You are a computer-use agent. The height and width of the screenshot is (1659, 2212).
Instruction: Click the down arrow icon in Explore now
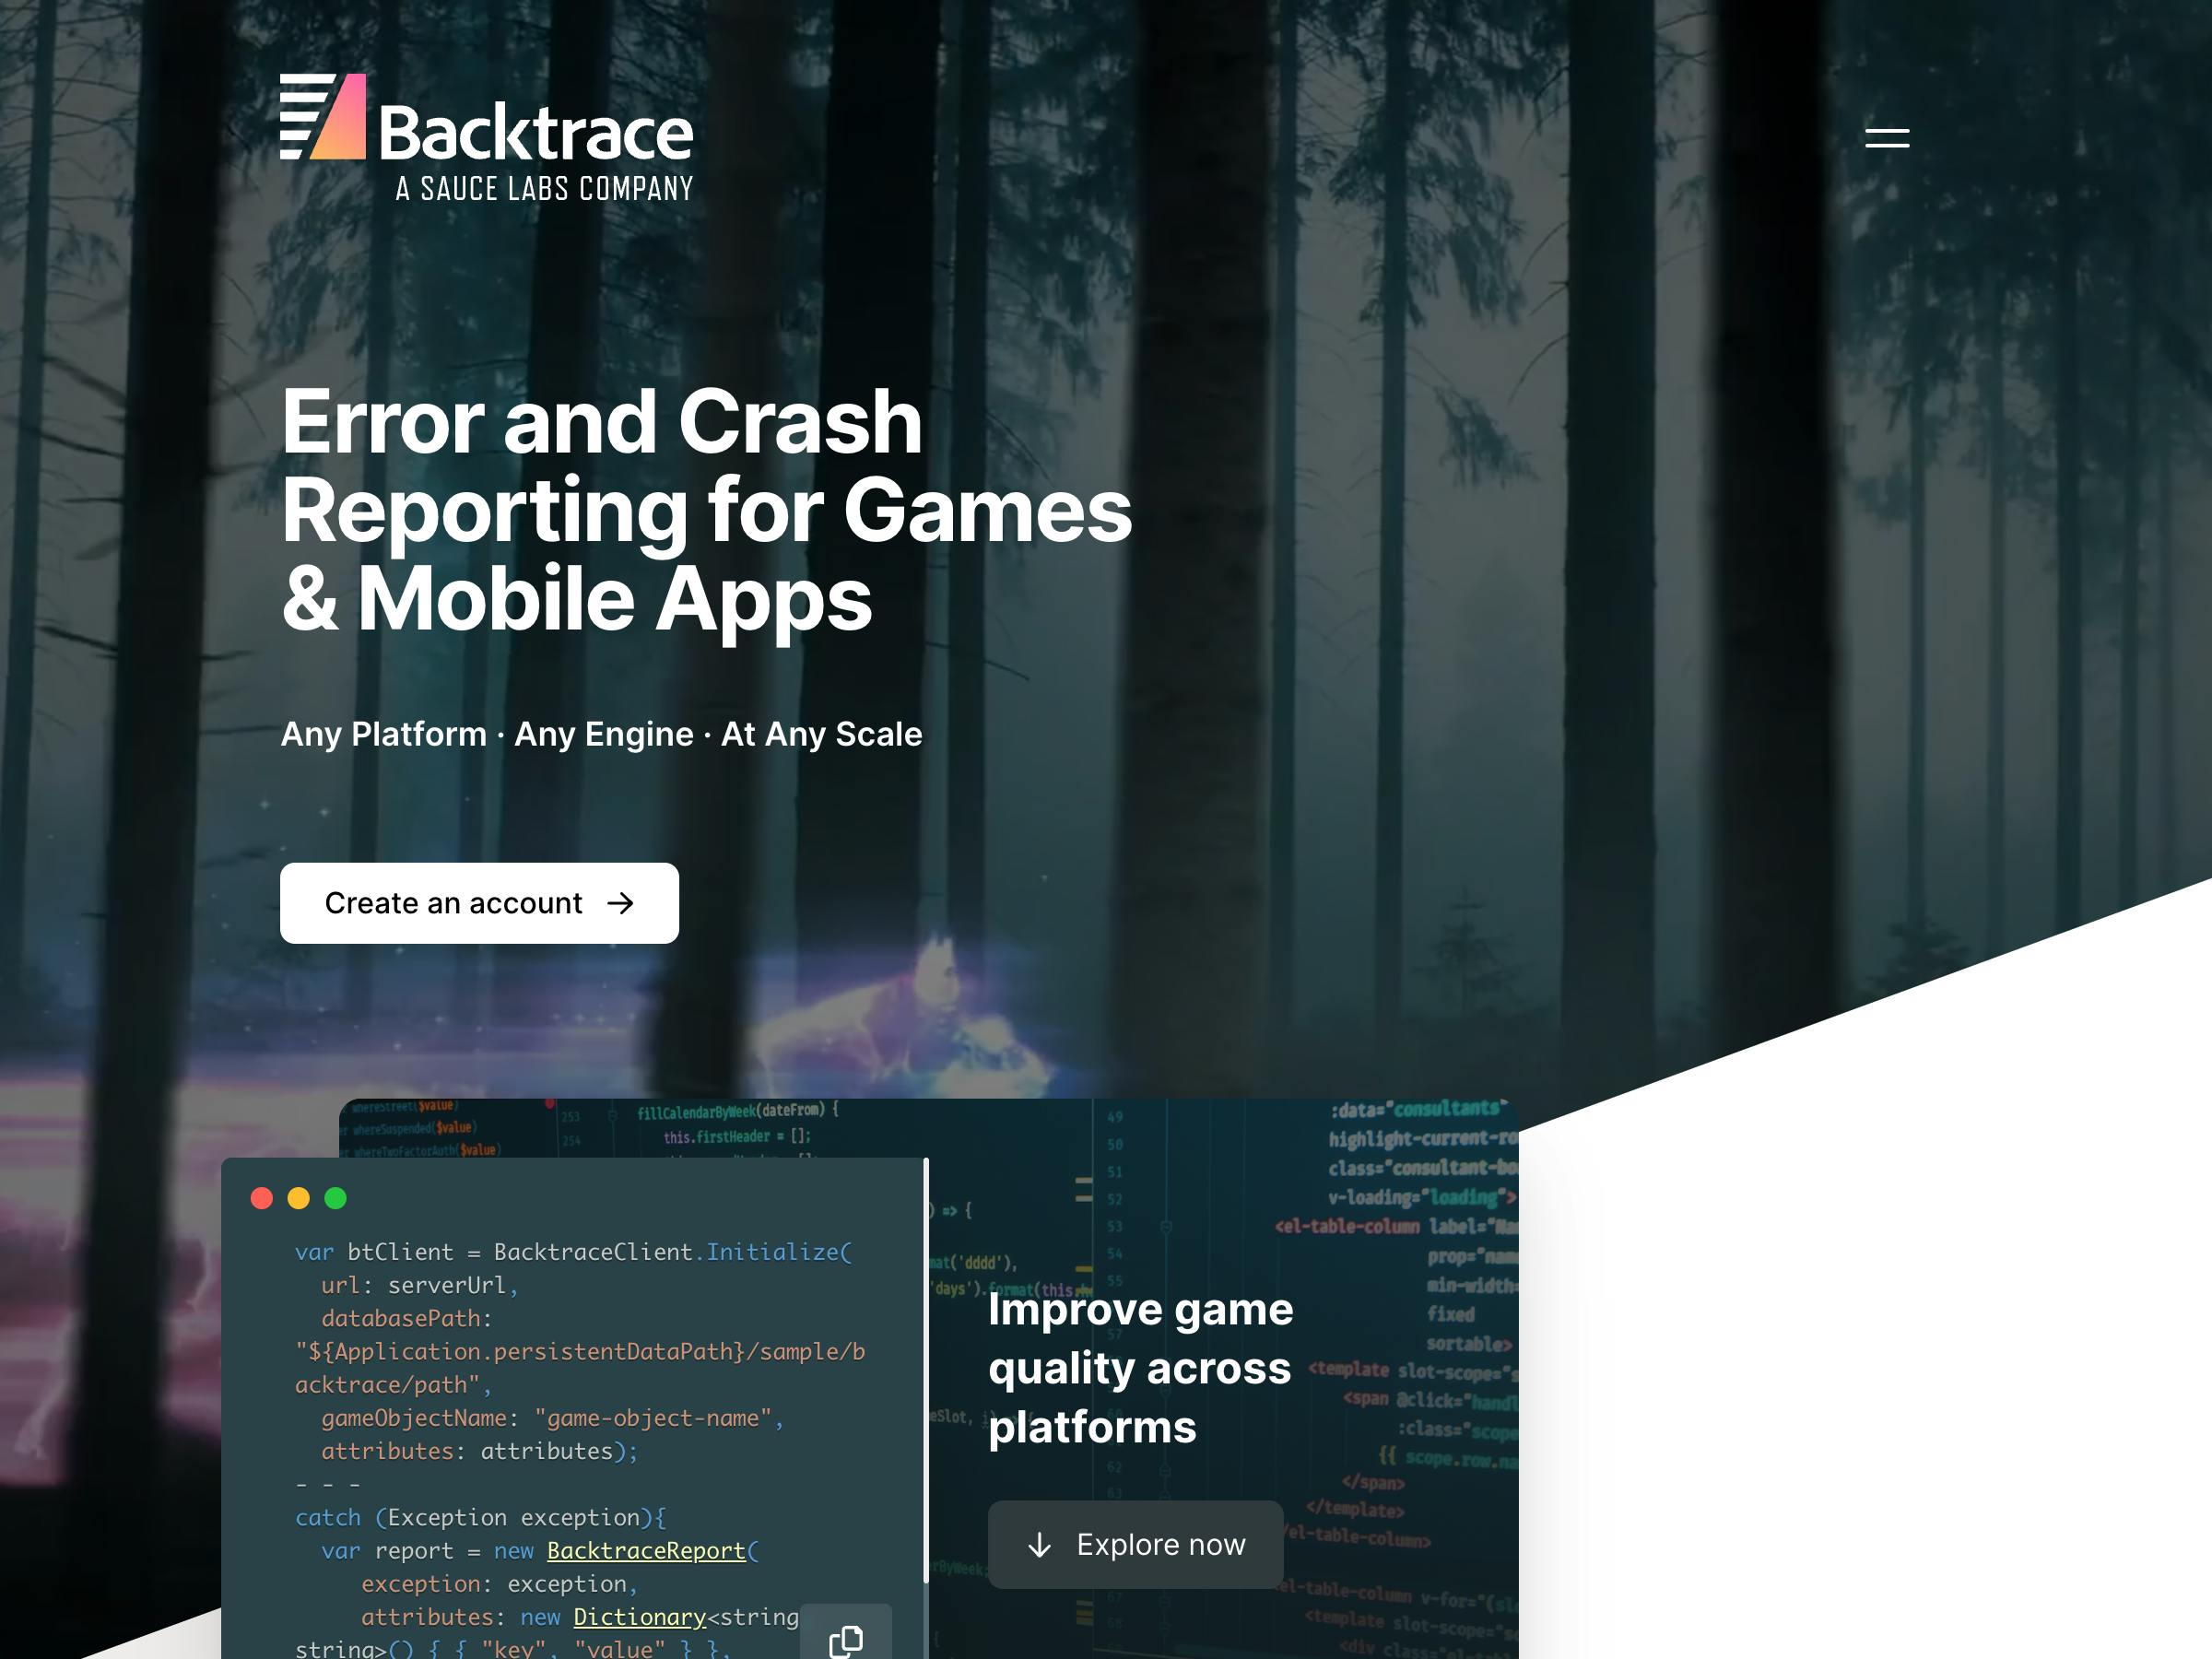pyautogui.click(x=1040, y=1545)
